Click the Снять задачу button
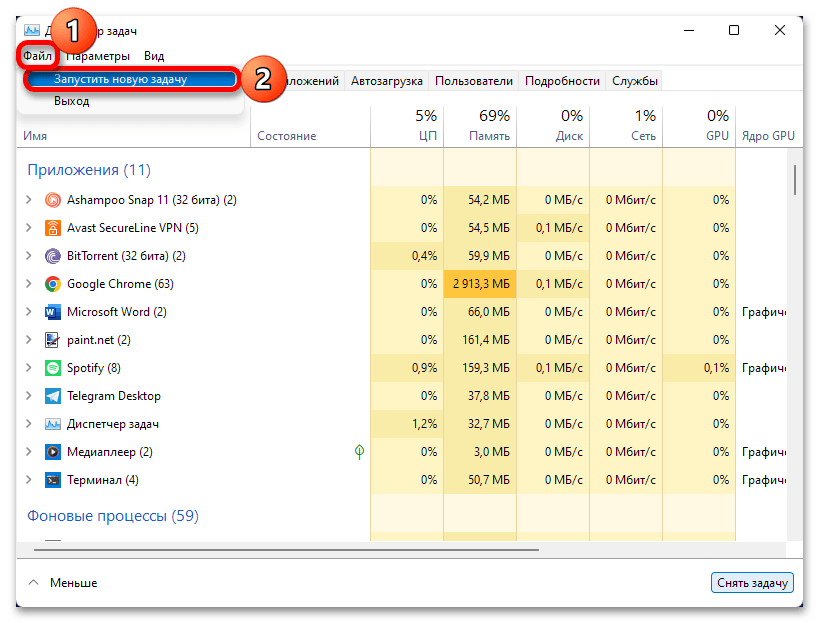This screenshot has width=819, height=623. coord(752,583)
